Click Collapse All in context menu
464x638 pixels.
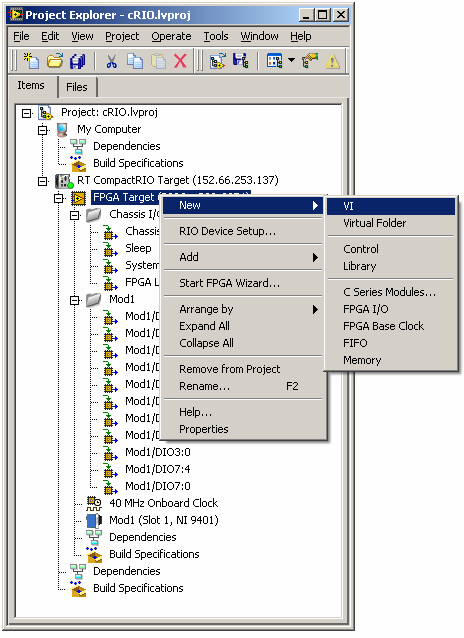pyautogui.click(x=243, y=343)
